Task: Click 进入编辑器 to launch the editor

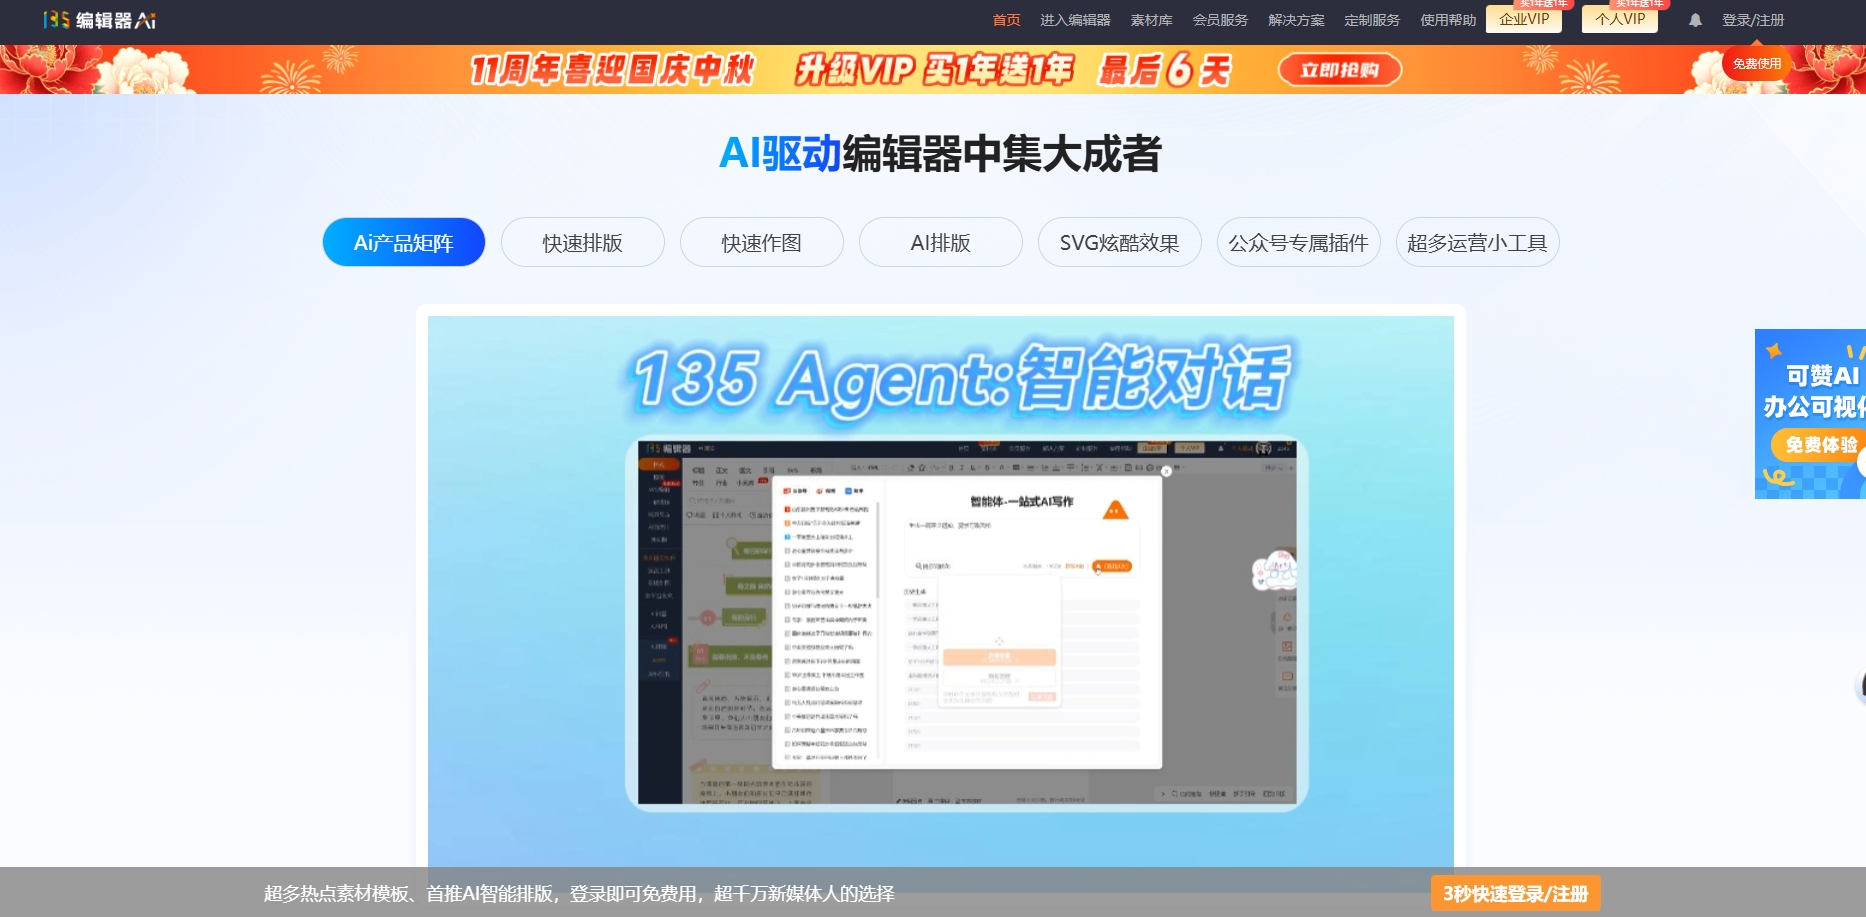Action: (x=1078, y=19)
